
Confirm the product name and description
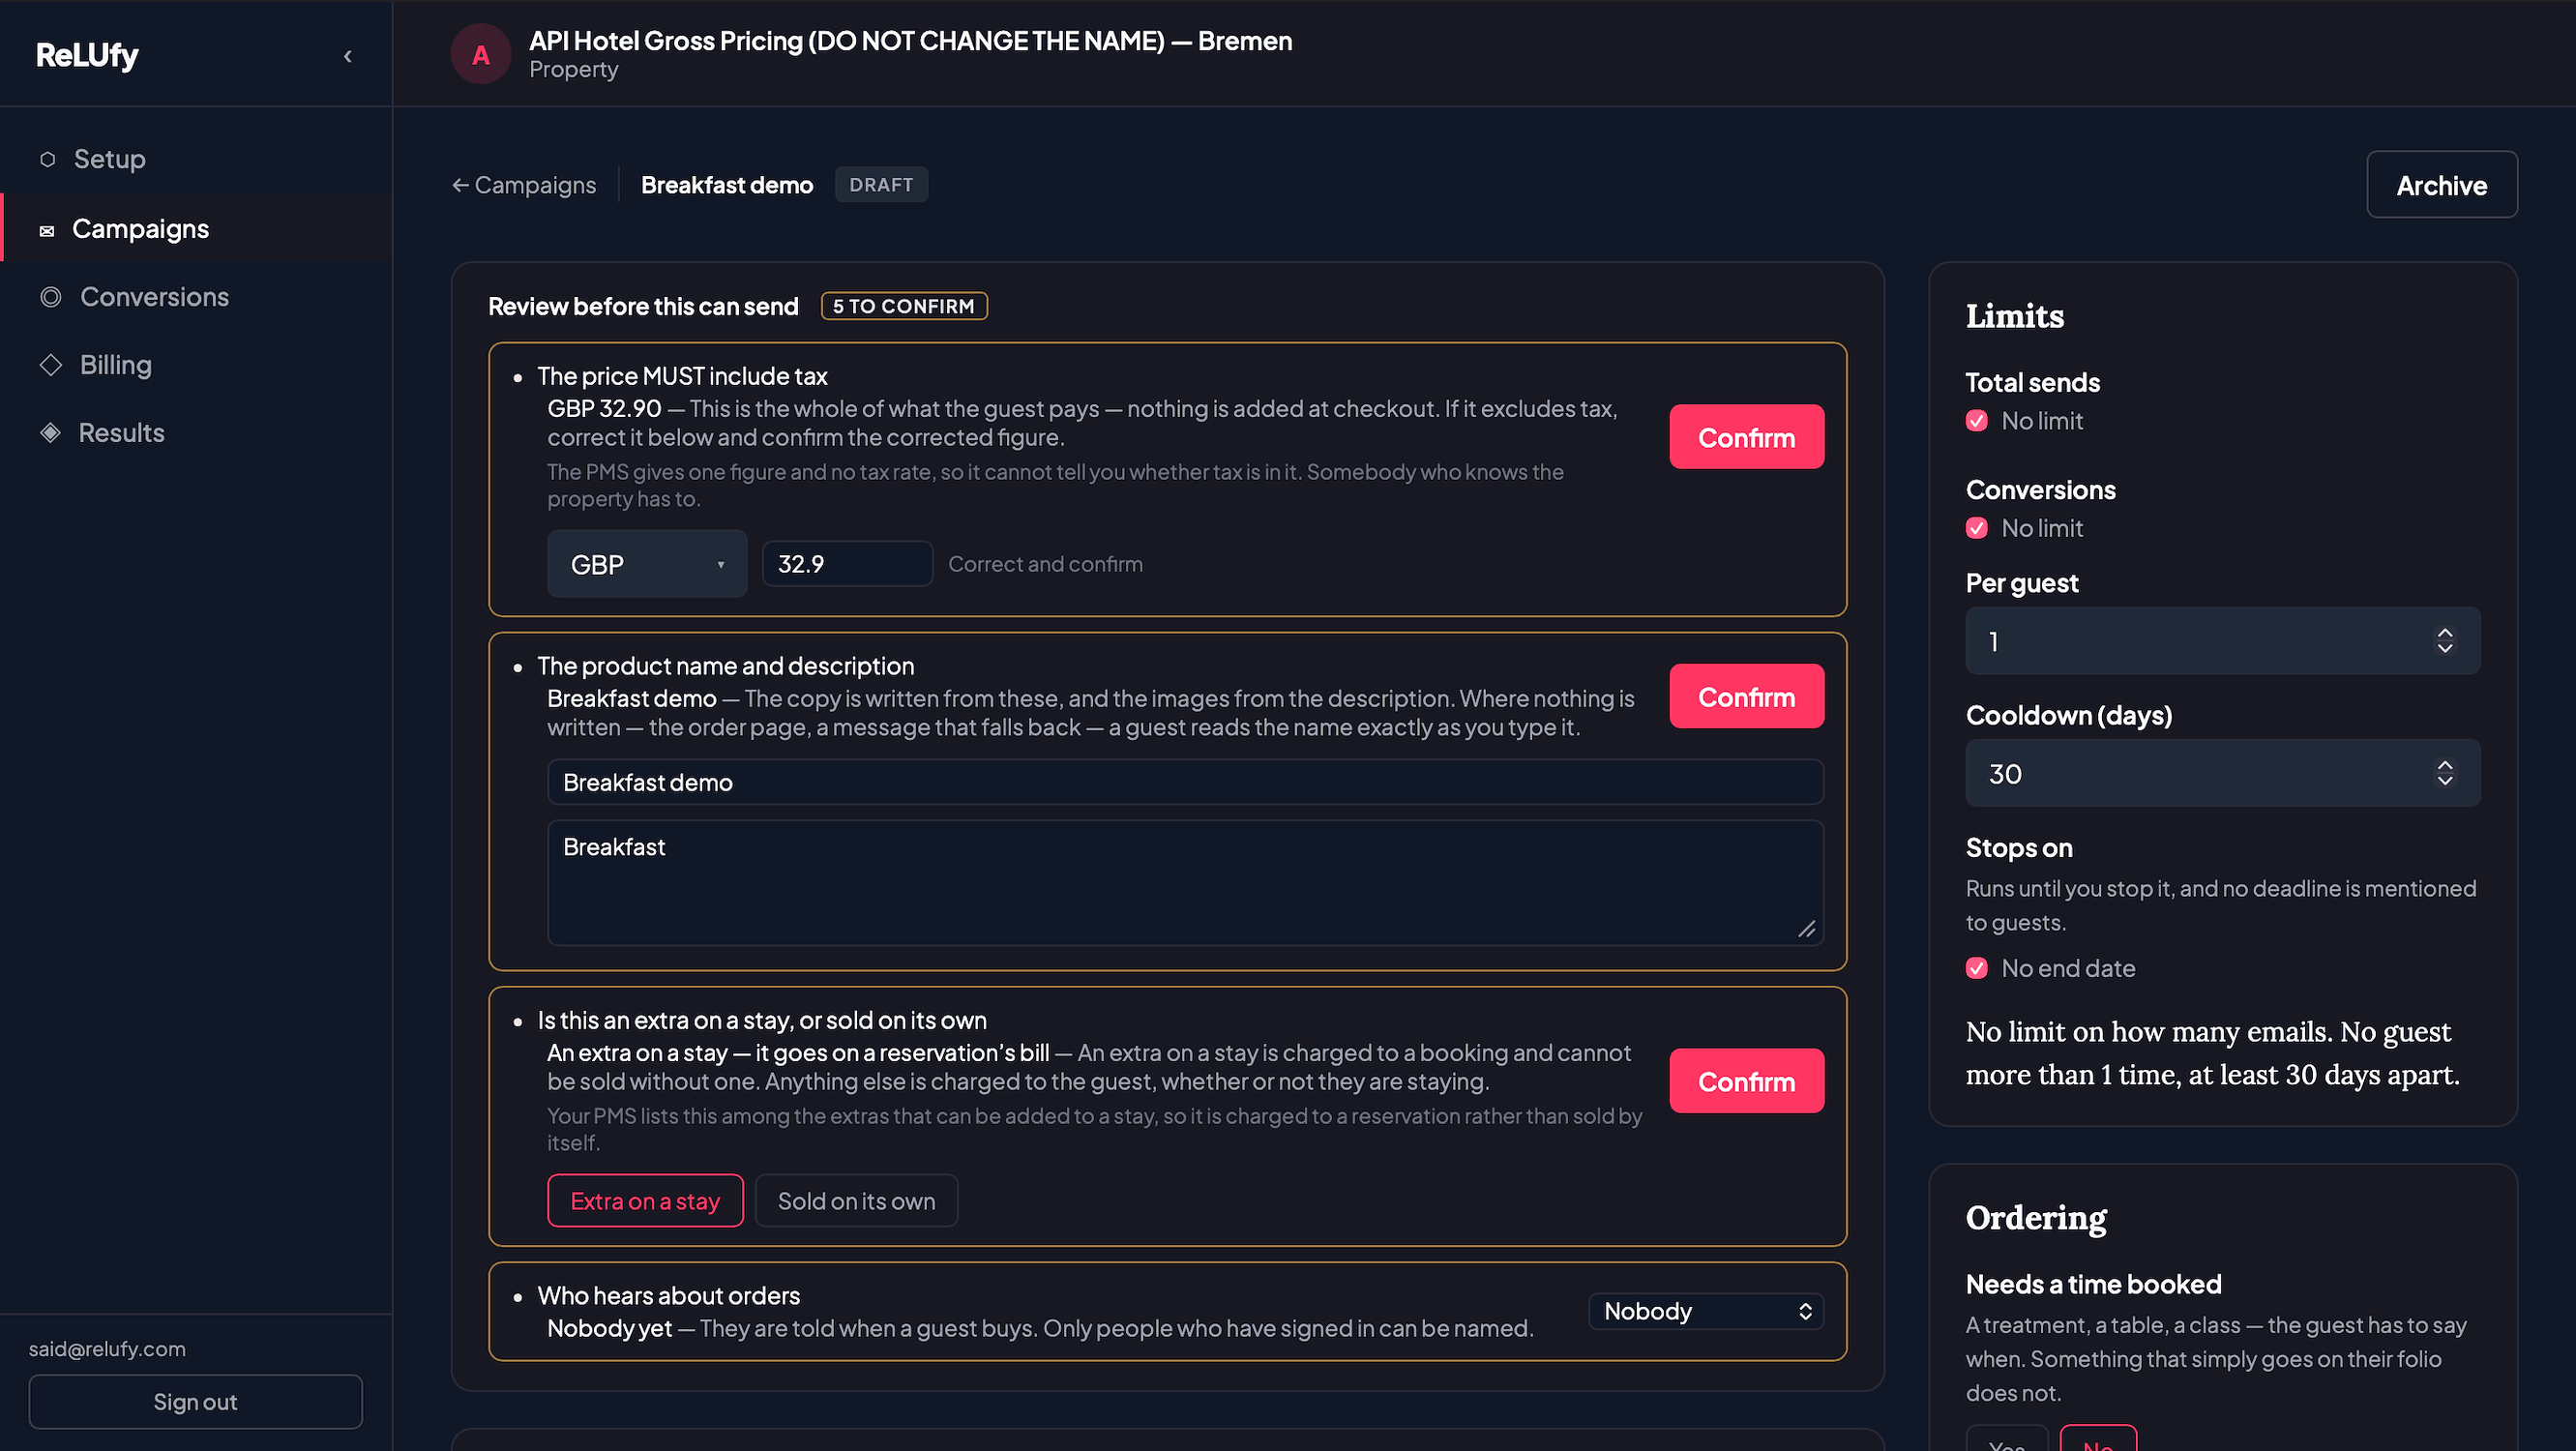pyautogui.click(x=1746, y=696)
